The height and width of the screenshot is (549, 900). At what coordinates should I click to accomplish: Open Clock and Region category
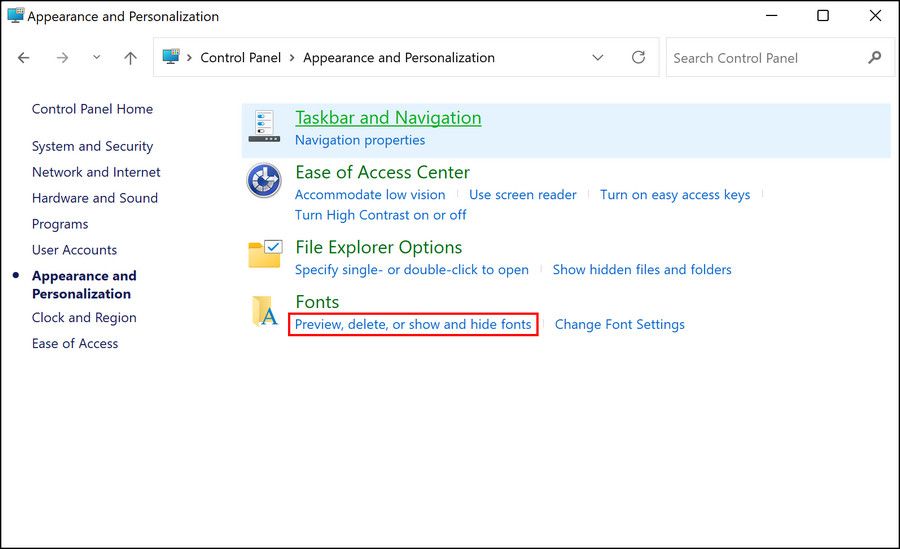click(x=84, y=318)
